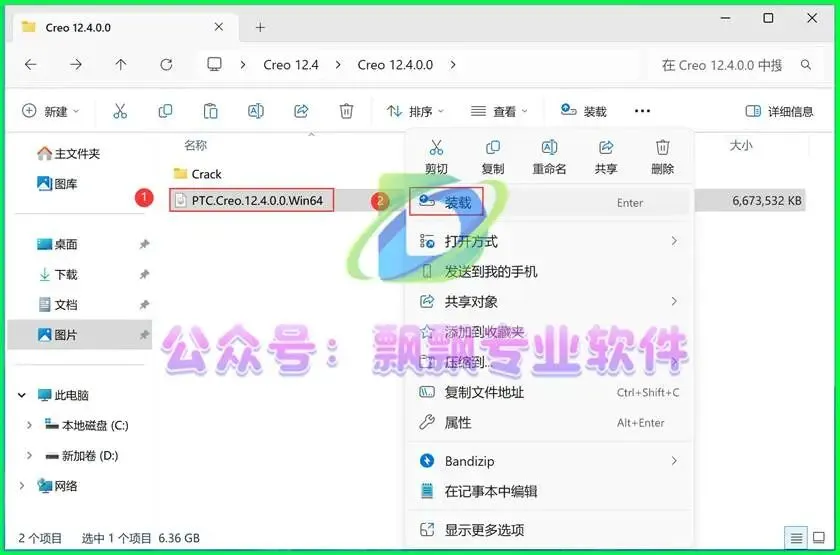
Task: Click the search magnifier icon
Action: point(805,65)
